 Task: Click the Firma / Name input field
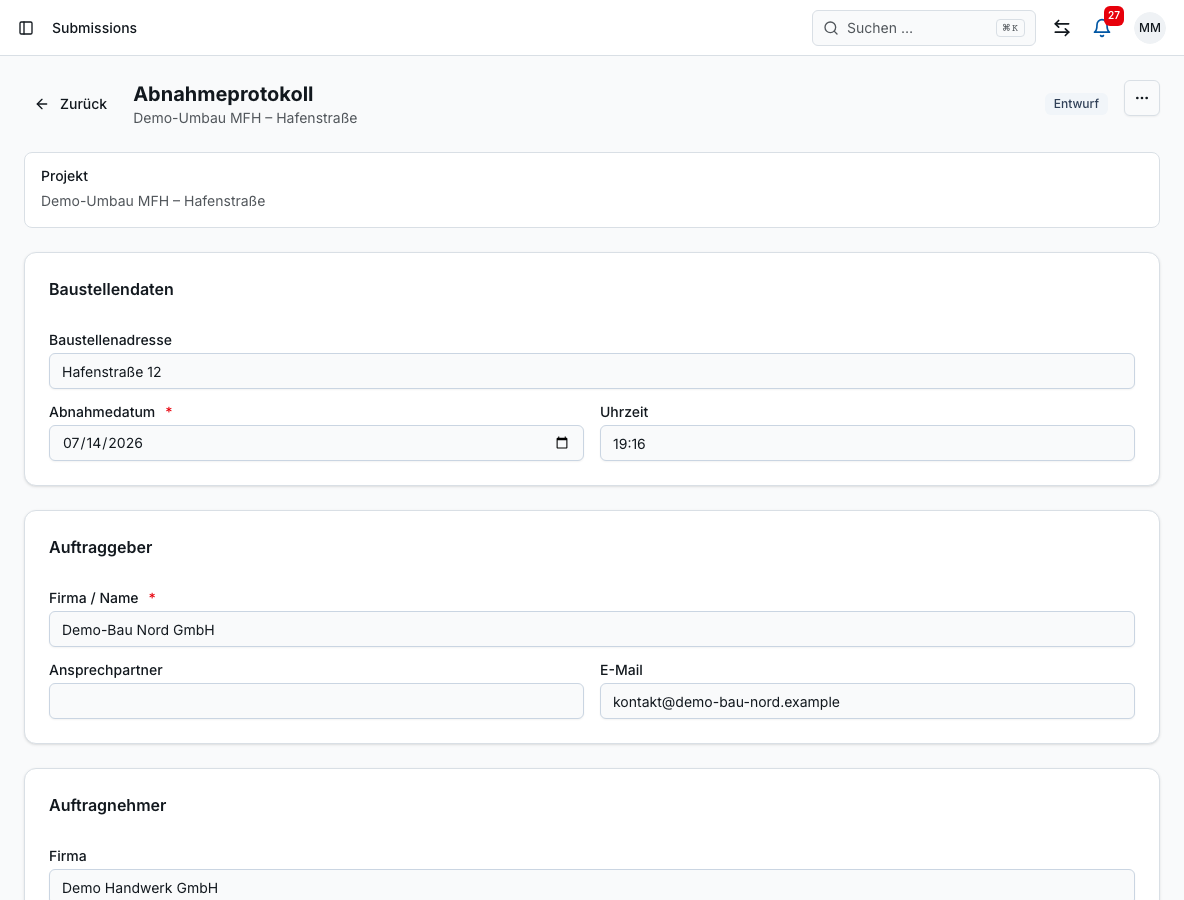[591, 630]
